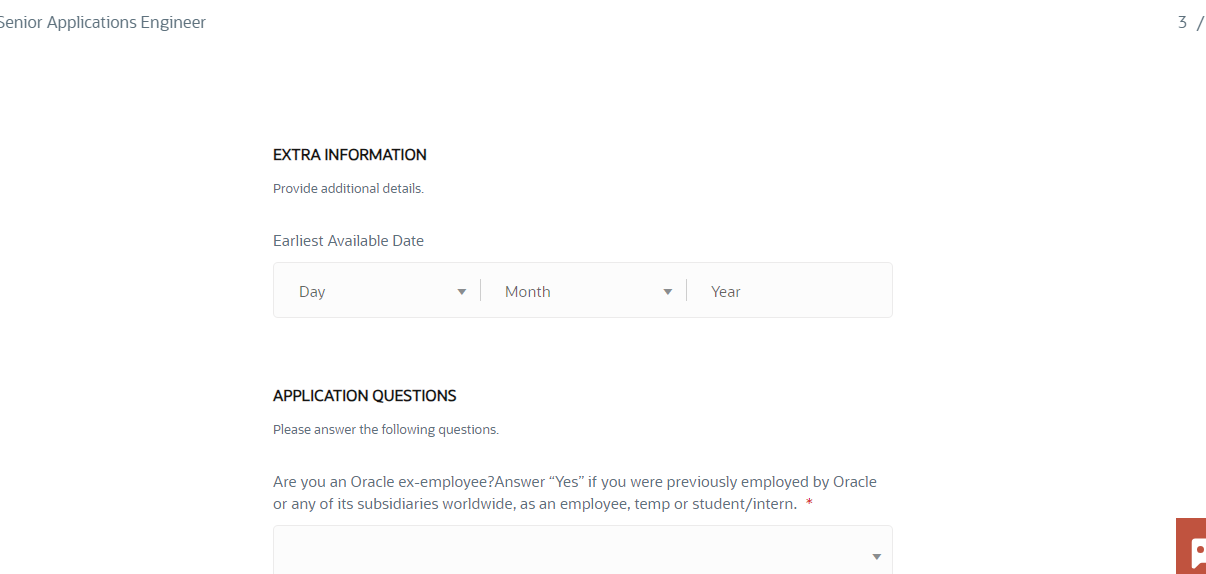Image resolution: width=1206 pixels, height=574 pixels.
Task: Click the divider between Month and Year
Action: [687, 291]
